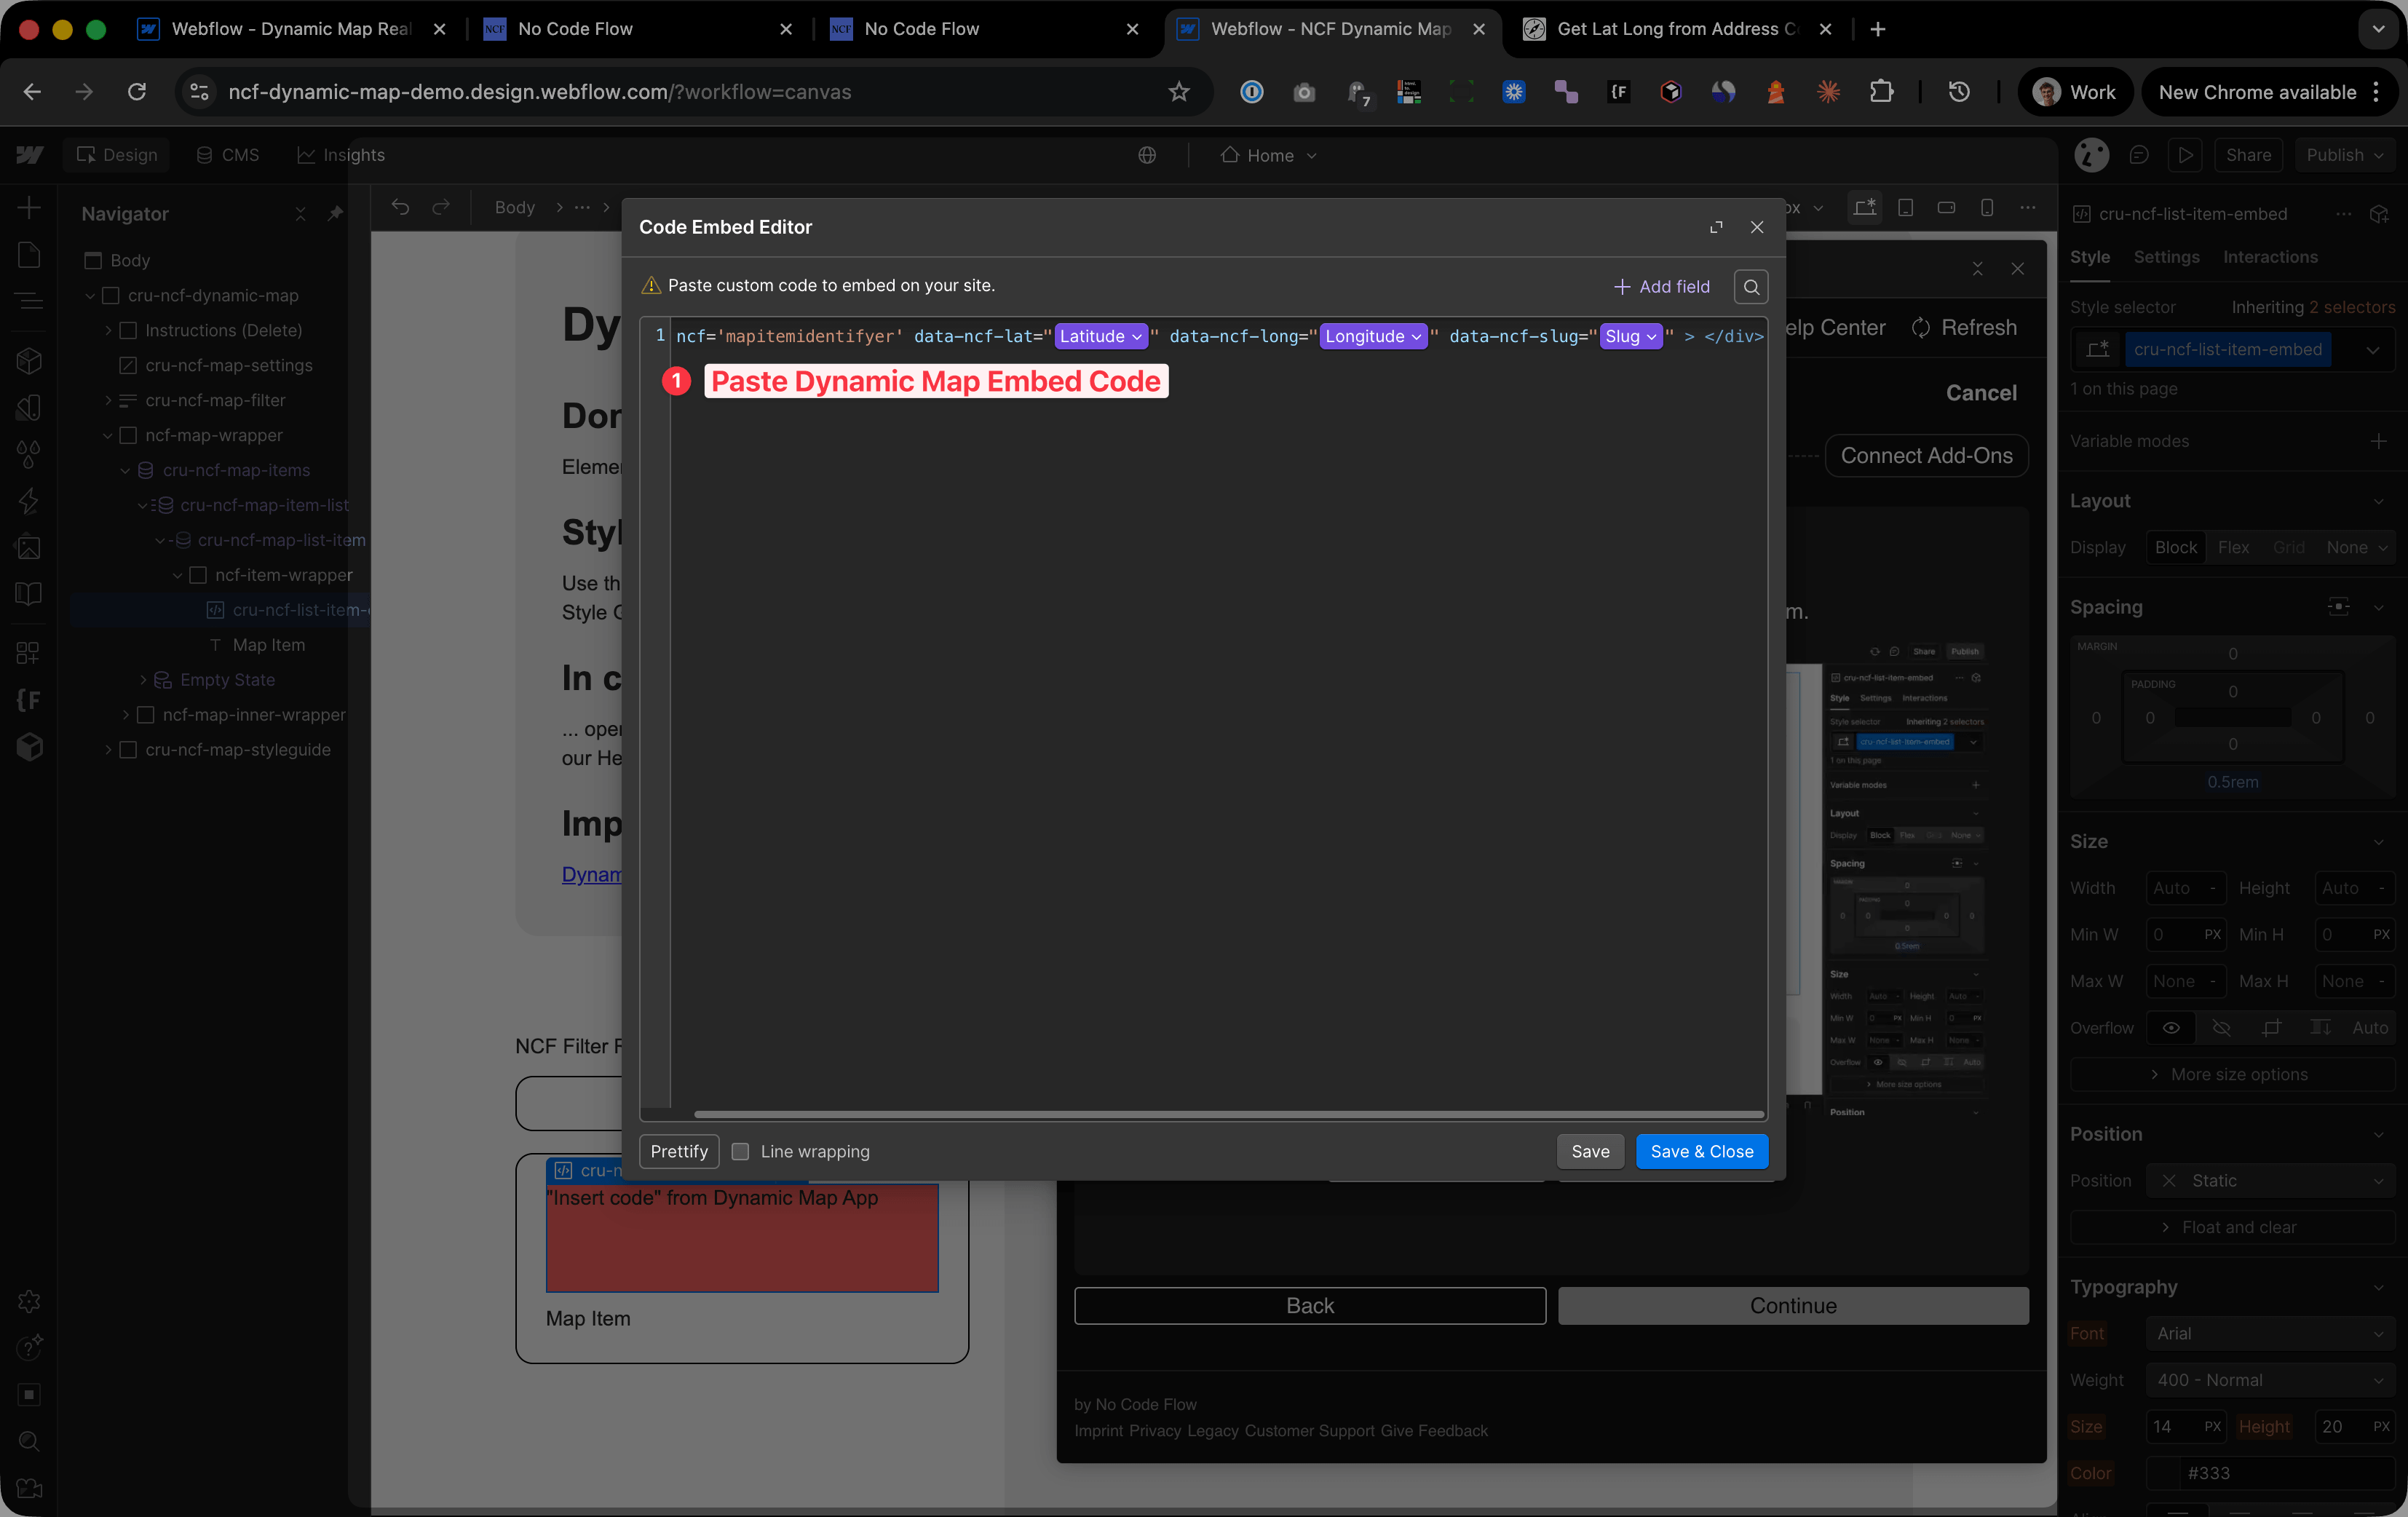Click the undo arrow
2408x1517 pixels.
pos(400,207)
